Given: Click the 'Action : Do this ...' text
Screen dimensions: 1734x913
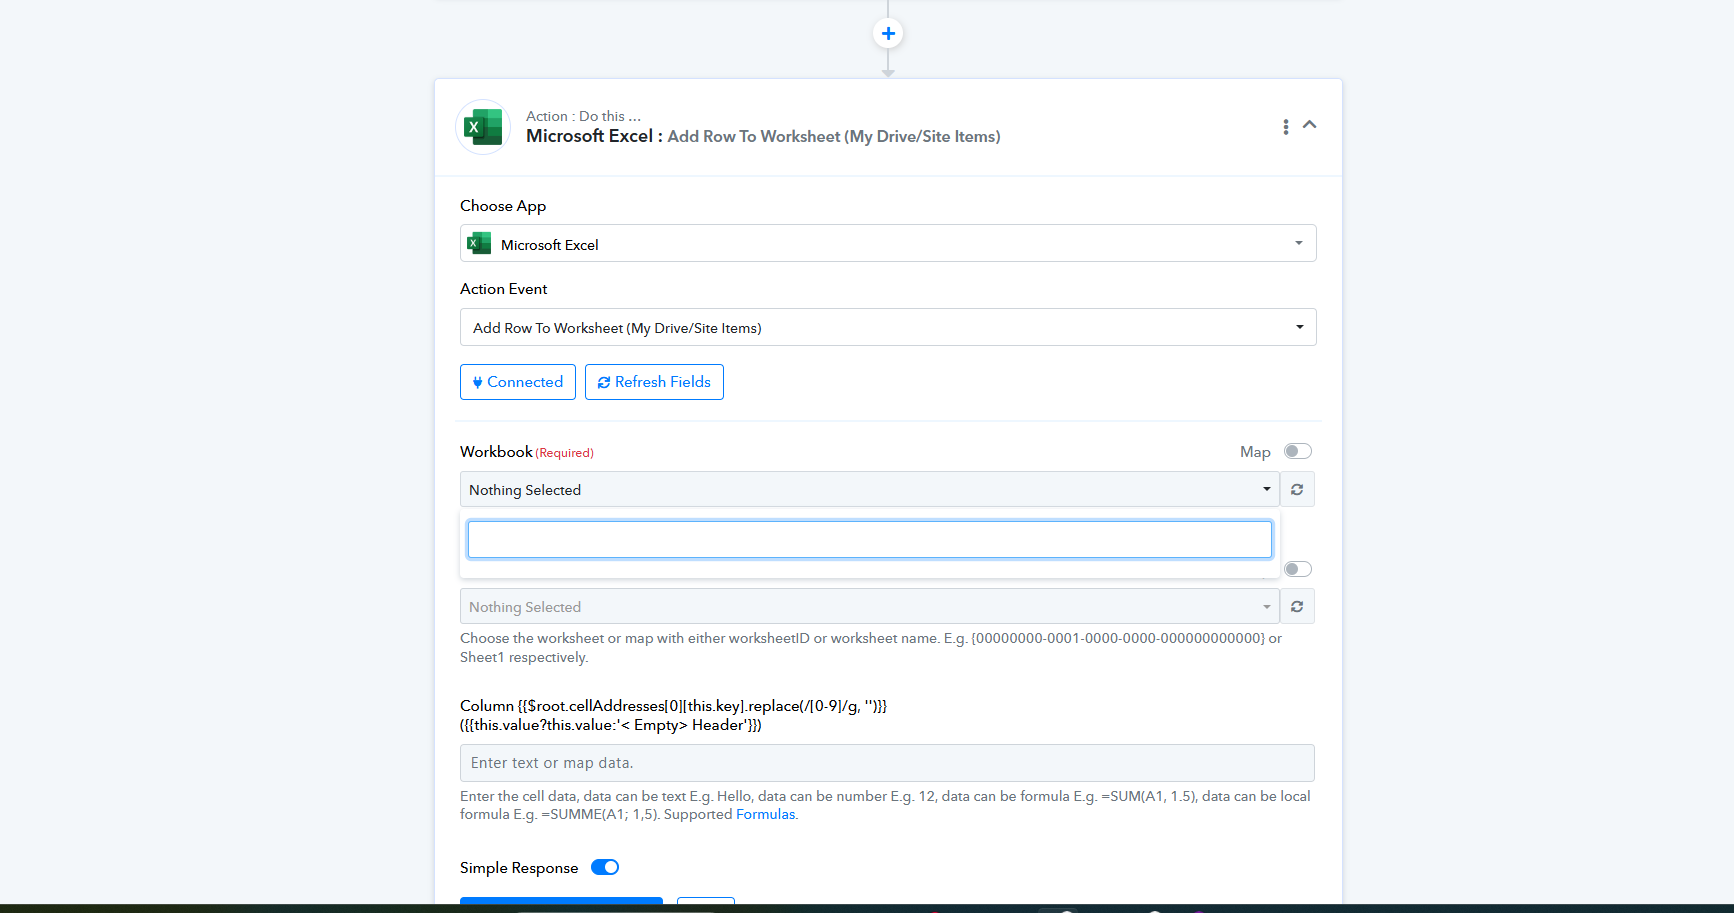Looking at the screenshot, I should point(584,116).
